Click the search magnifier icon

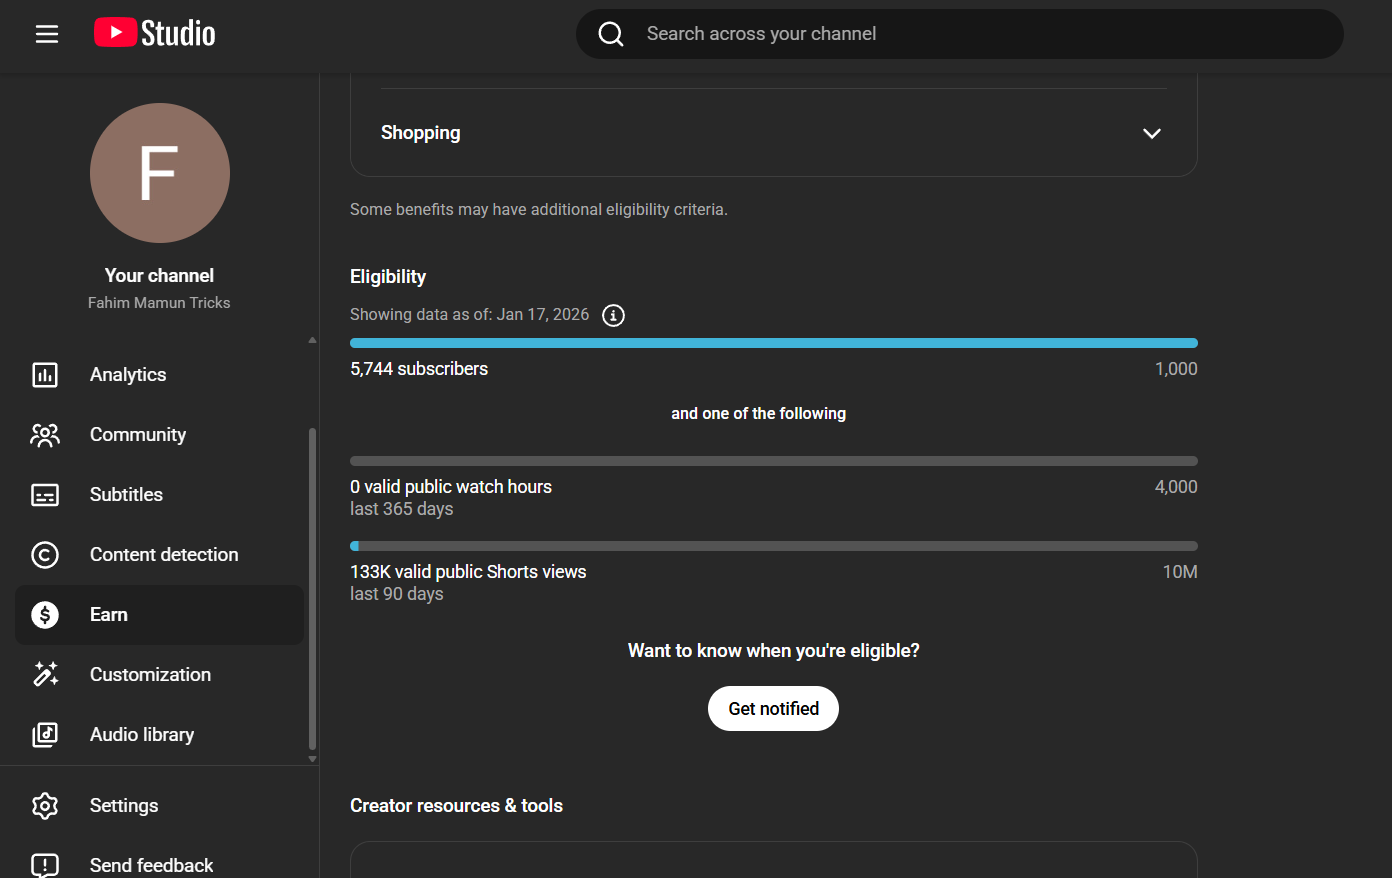(x=611, y=34)
